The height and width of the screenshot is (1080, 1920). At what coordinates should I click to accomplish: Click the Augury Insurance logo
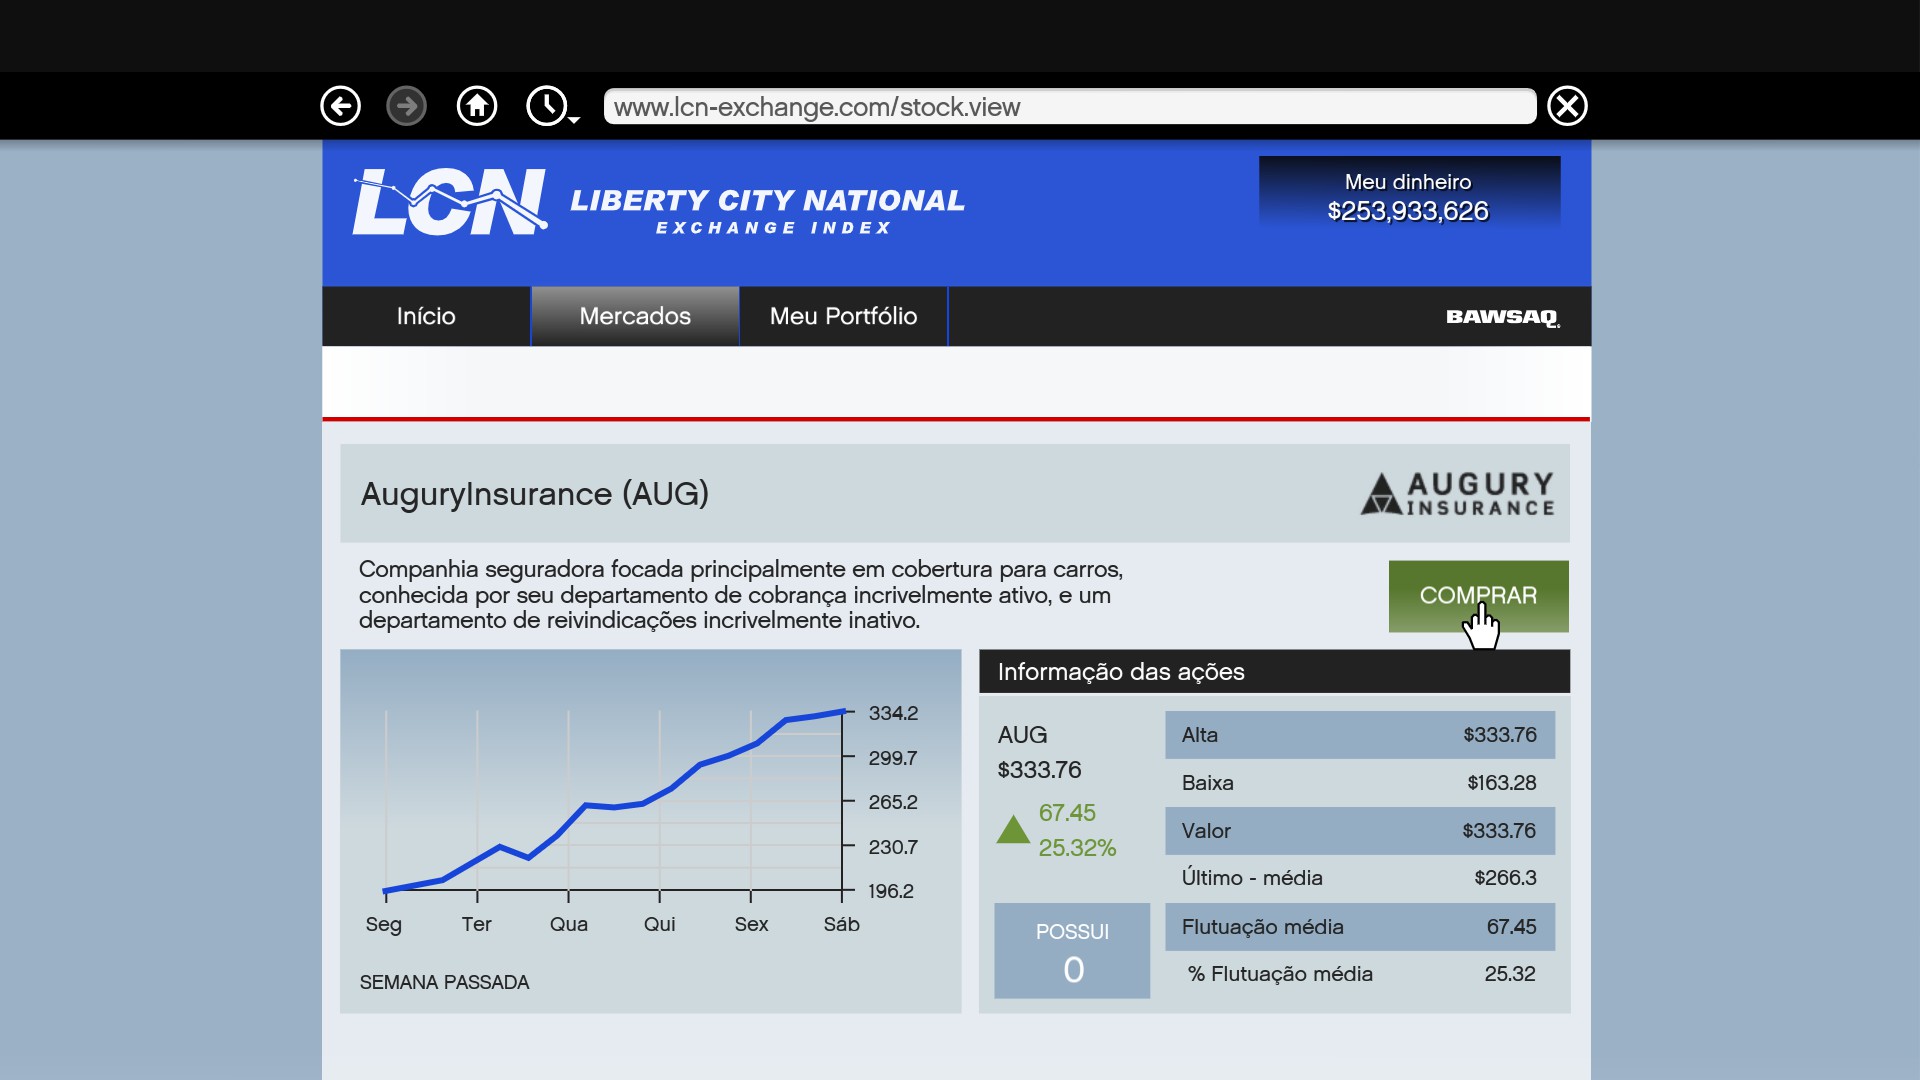[1458, 494]
